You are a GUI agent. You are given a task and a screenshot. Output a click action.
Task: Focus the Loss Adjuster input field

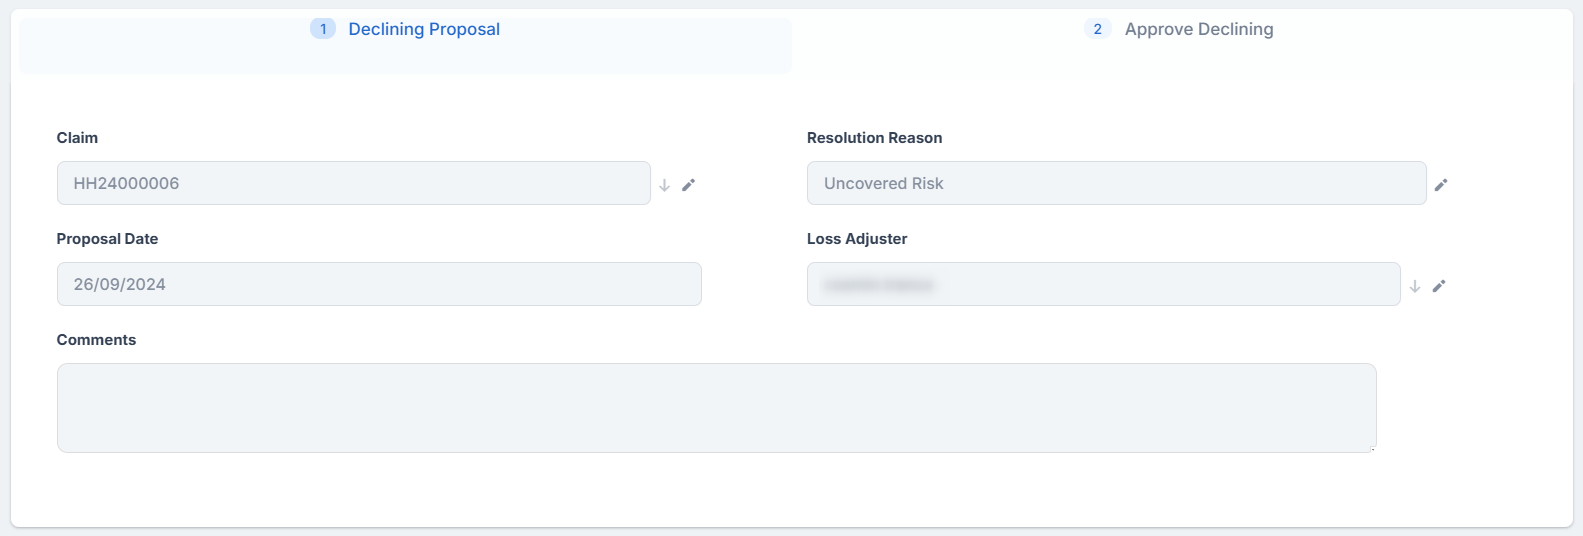pyautogui.click(x=1103, y=285)
